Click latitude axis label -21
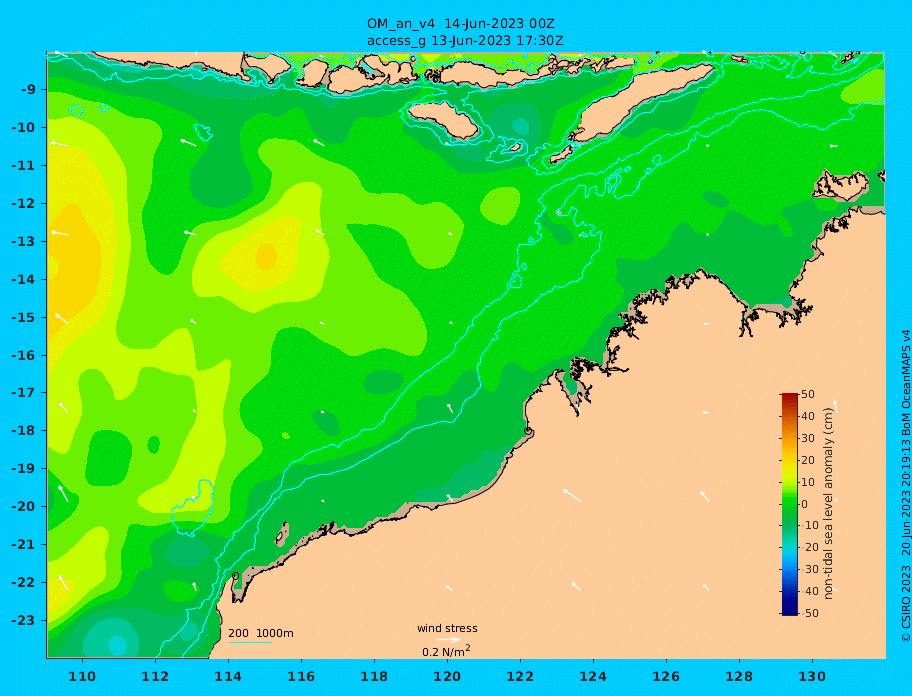This screenshot has width=912, height=696. click(24, 545)
